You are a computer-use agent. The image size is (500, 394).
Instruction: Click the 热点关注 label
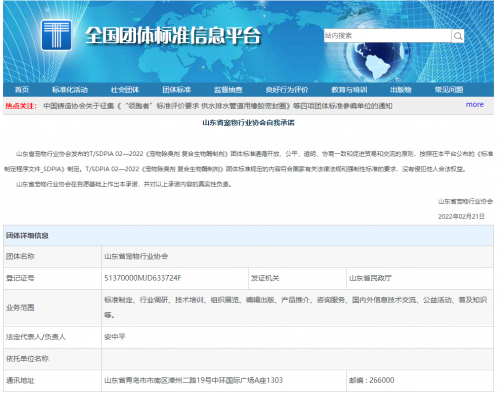[x=21, y=106]
